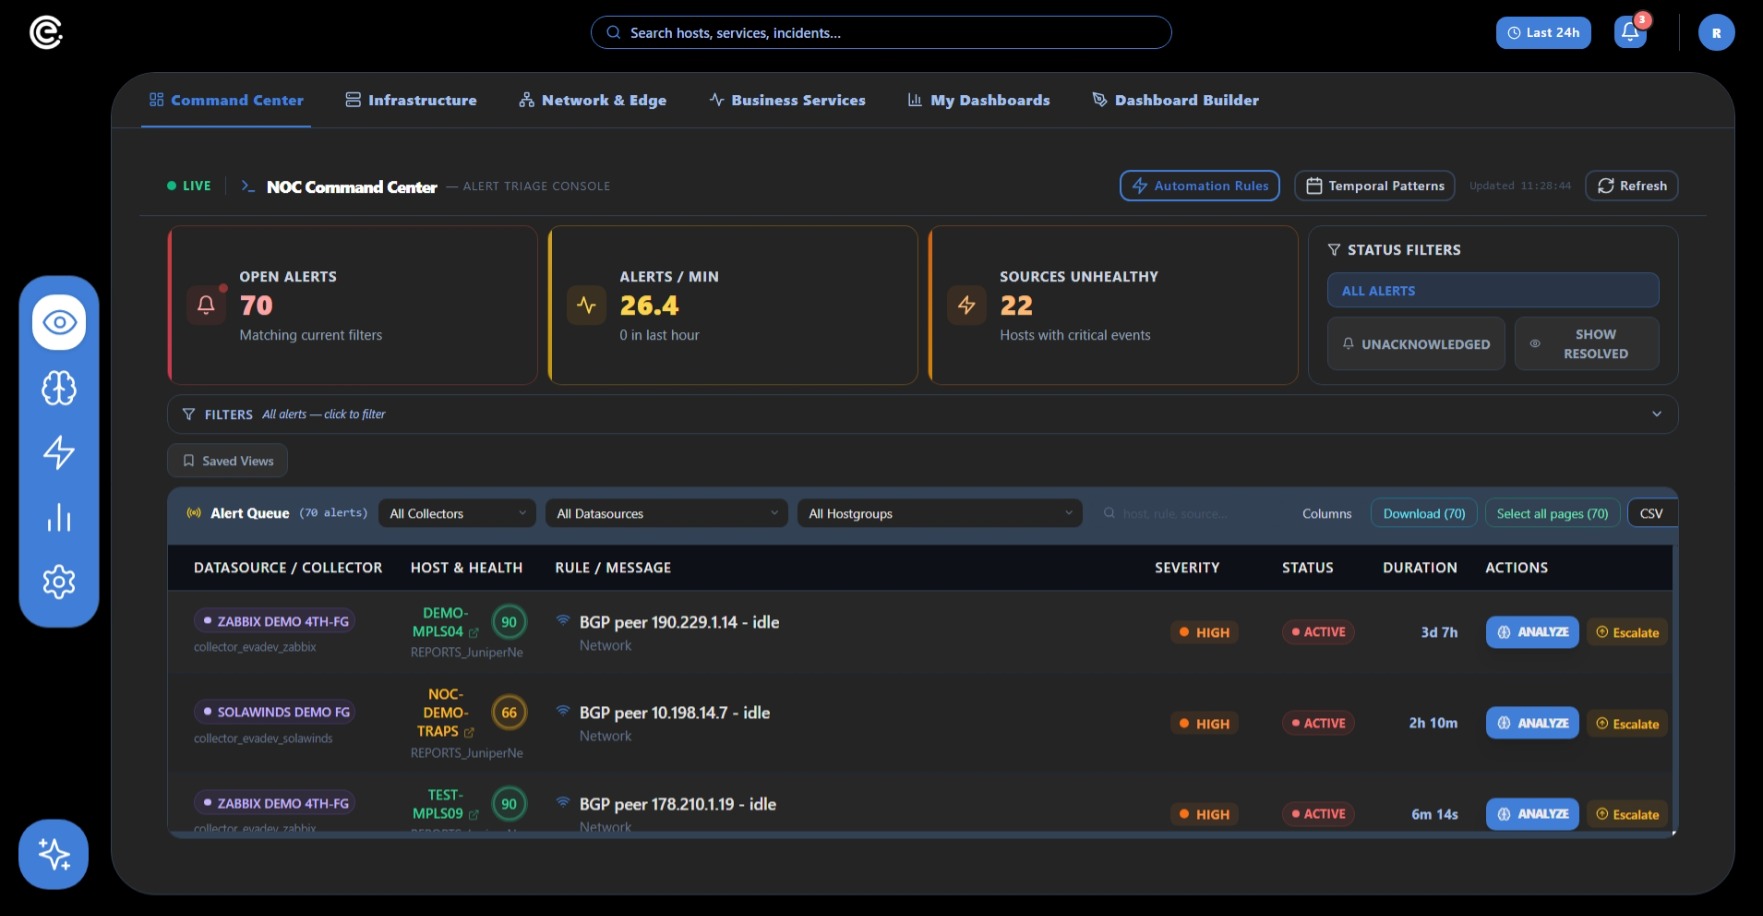Switch to the Infrastructure tab
Screen dimensions: 1763x916
411,100
